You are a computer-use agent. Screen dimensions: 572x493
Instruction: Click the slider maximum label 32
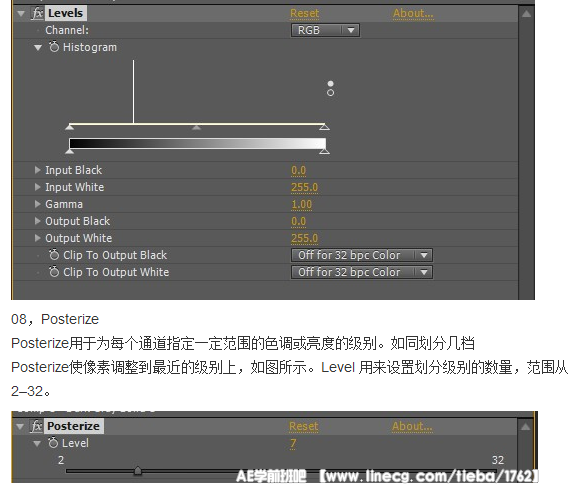click(498, 460)
